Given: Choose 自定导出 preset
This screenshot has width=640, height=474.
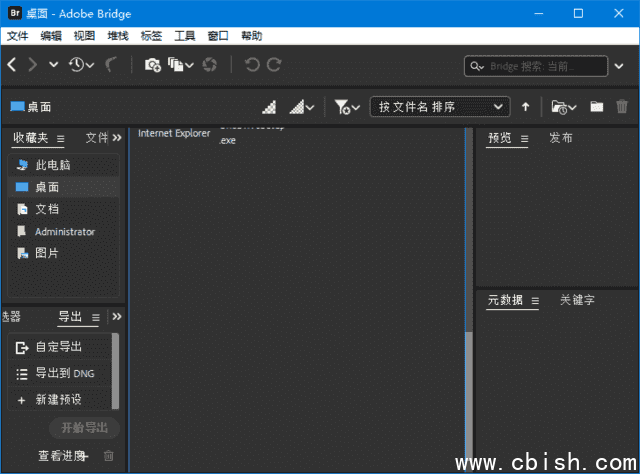Looking at the screenshot, I should coord(60,347).
